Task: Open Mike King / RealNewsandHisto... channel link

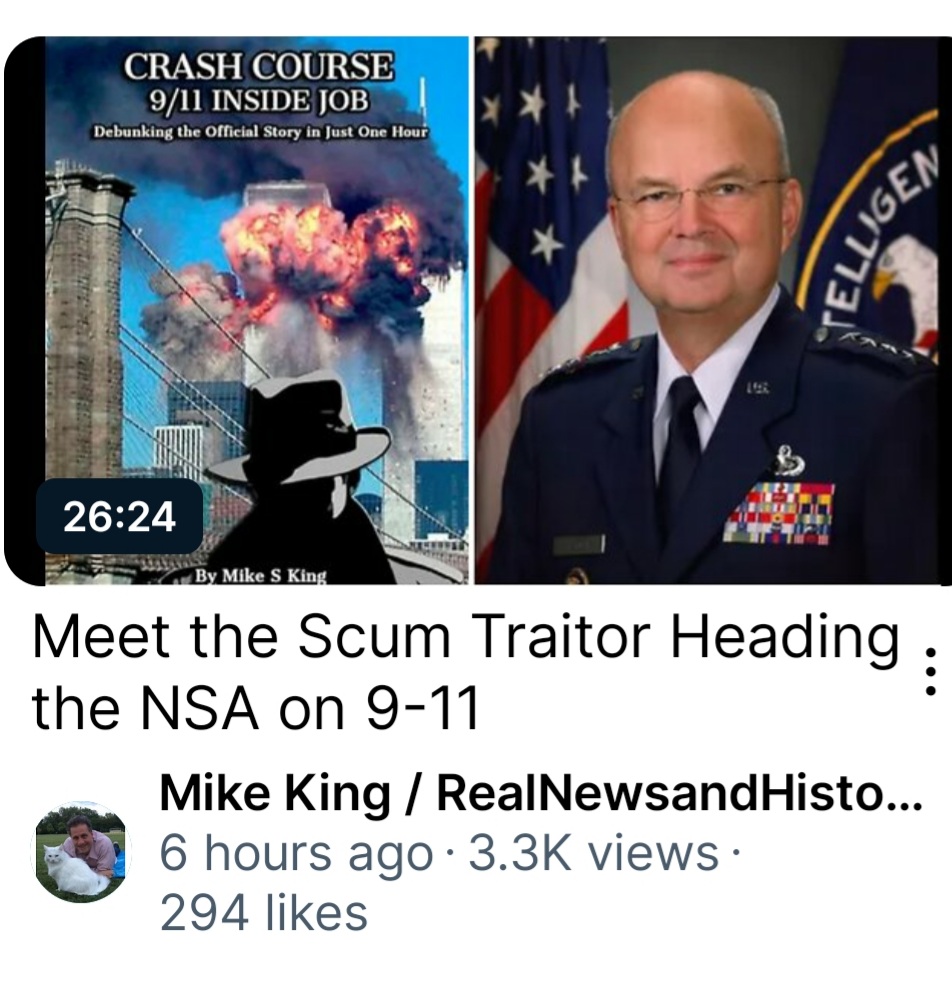Action: click(x=540, y=795)
